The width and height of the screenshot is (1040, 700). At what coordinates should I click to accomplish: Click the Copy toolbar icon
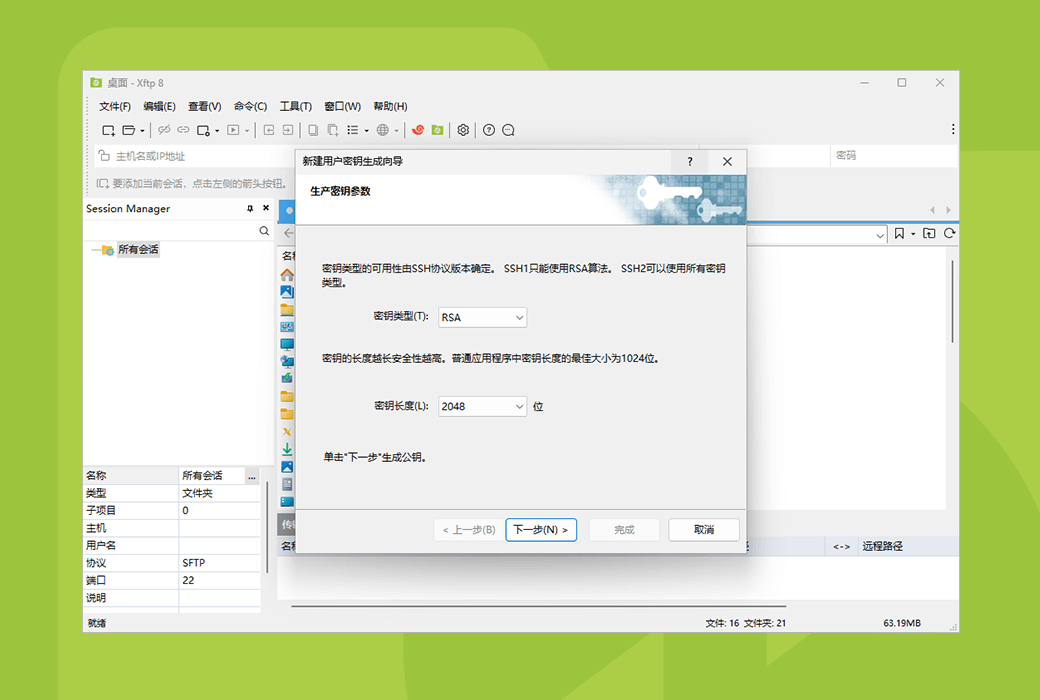point(313,130)
